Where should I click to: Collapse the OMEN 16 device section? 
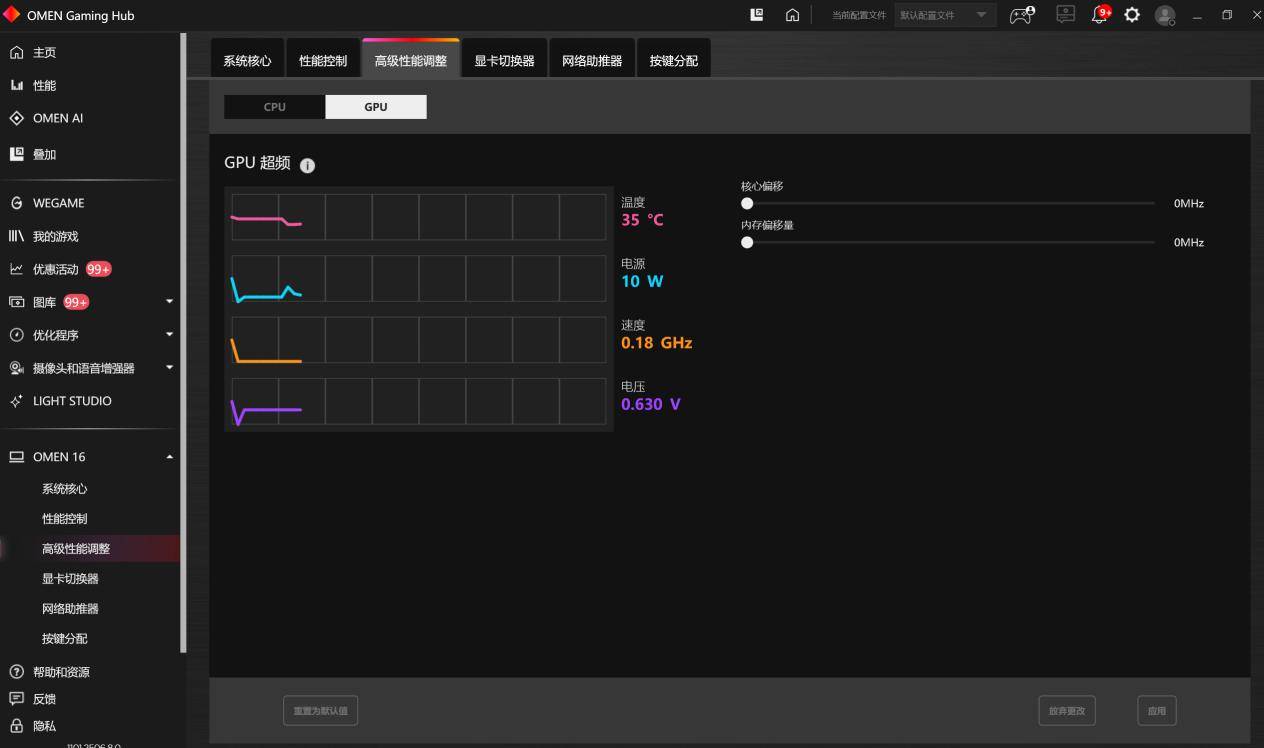coord(90,457)
